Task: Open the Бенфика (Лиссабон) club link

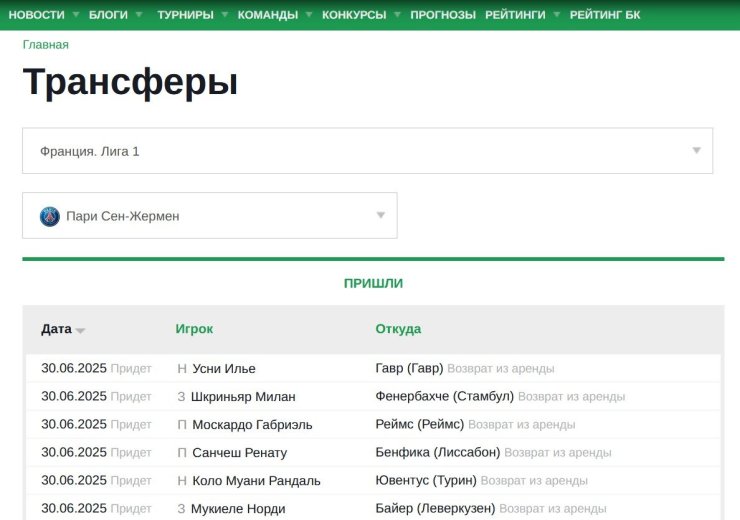Action: tap(437, 452)
